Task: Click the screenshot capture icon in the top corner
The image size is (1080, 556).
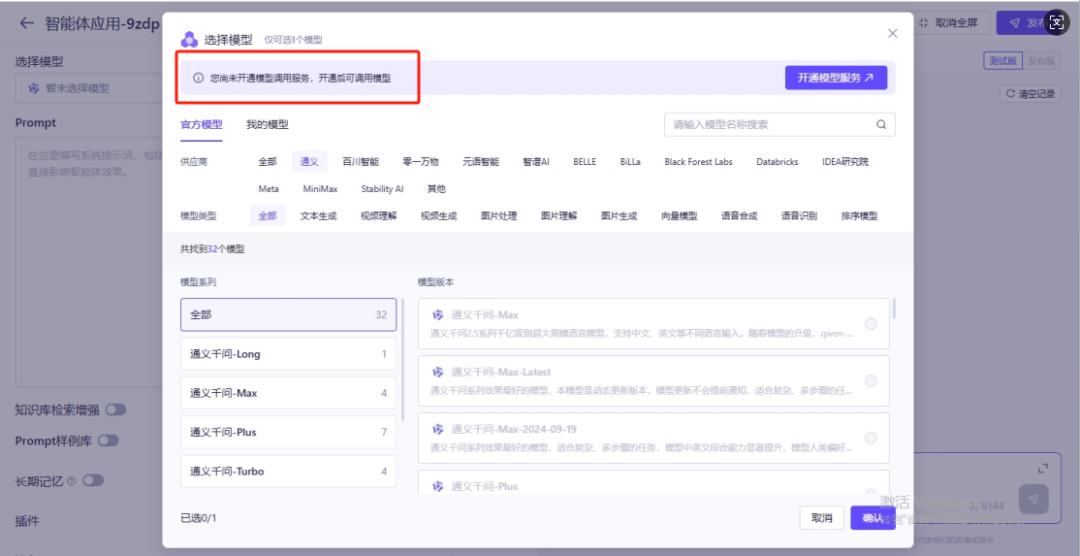Action: [1057, 22]
